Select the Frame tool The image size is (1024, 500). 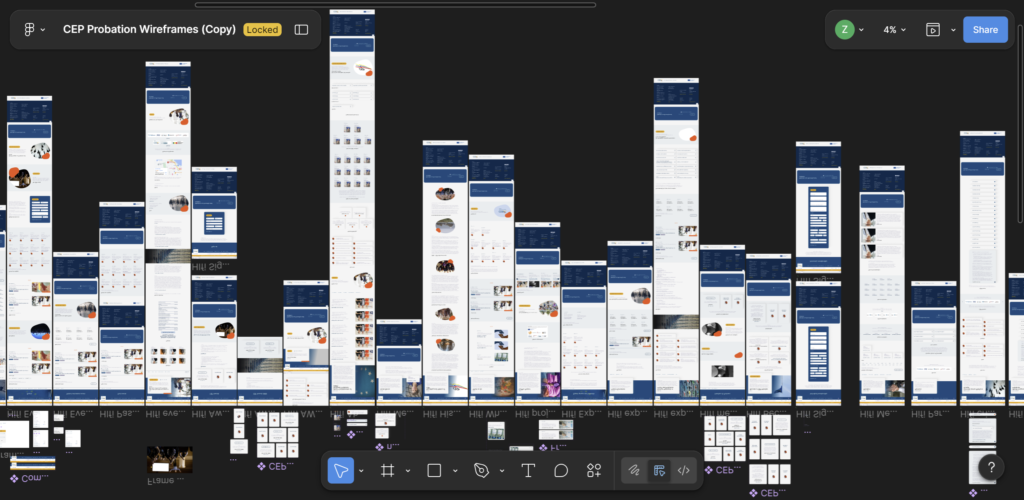[388, 471]
